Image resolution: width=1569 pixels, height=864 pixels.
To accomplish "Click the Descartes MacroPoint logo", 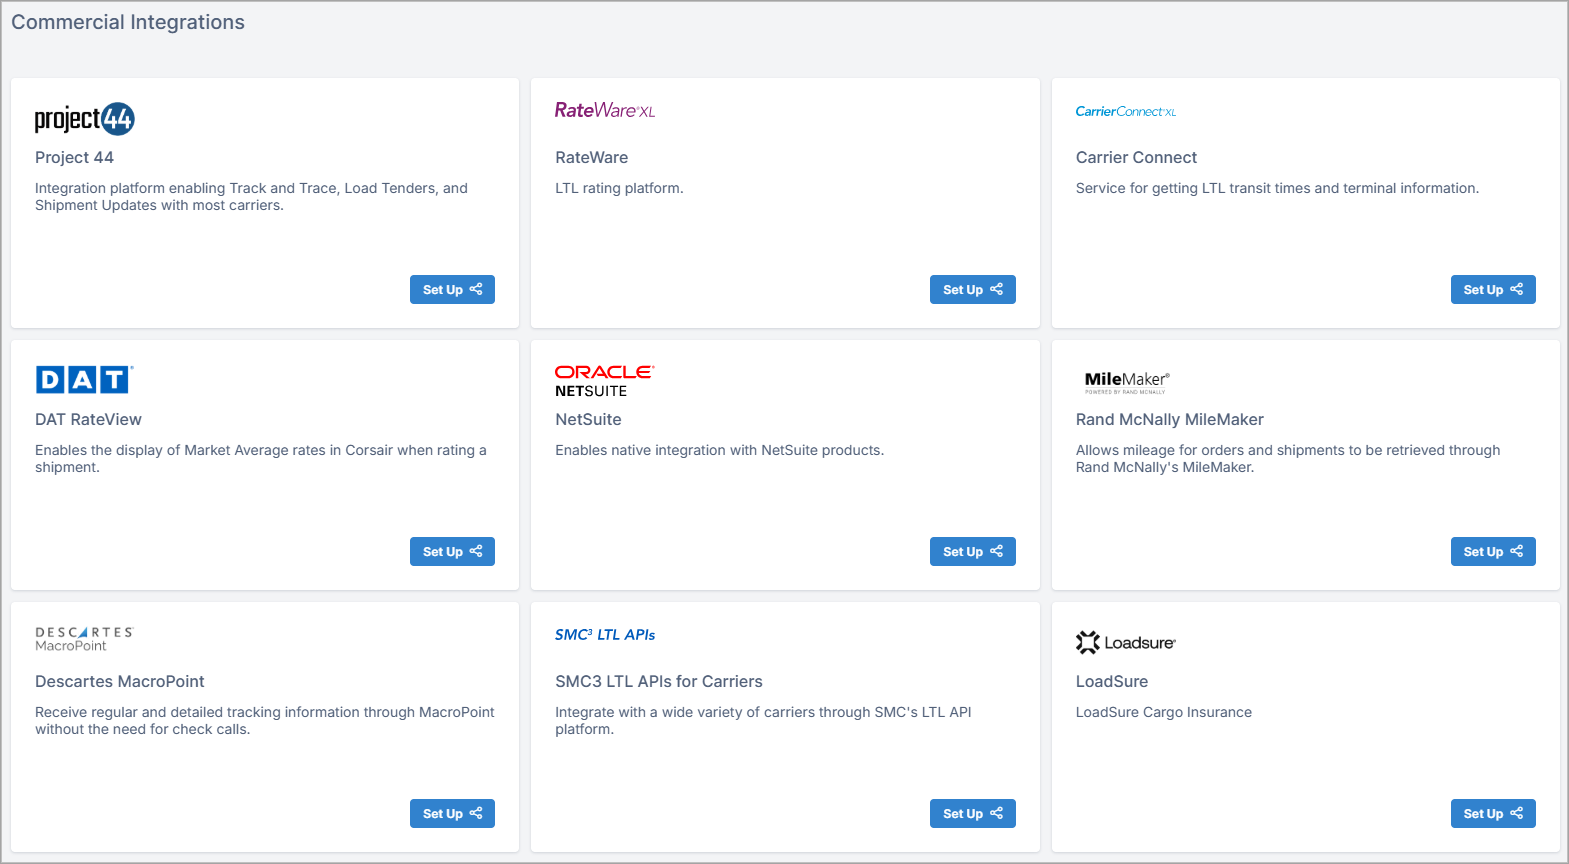I will [84, 639].
